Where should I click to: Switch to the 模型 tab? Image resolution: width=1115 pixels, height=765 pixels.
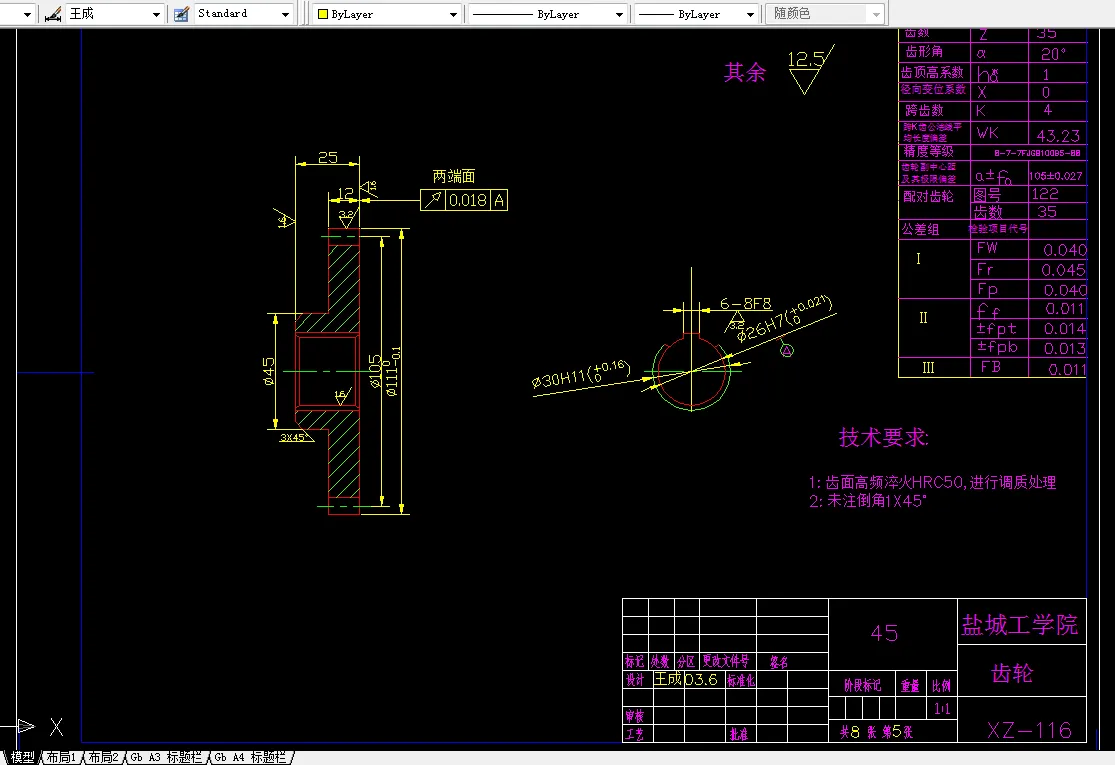click(22, 757)
